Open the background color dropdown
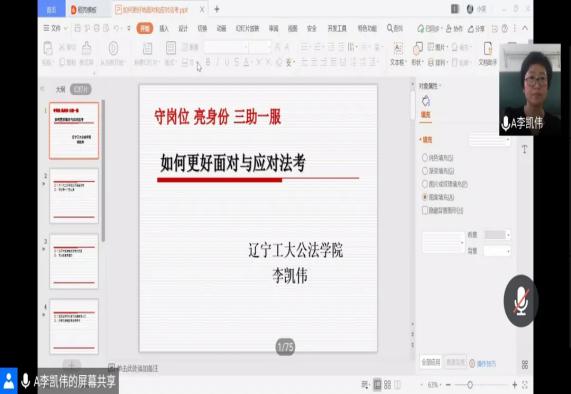Screen dimensions: 571x394 click(497, 251)
